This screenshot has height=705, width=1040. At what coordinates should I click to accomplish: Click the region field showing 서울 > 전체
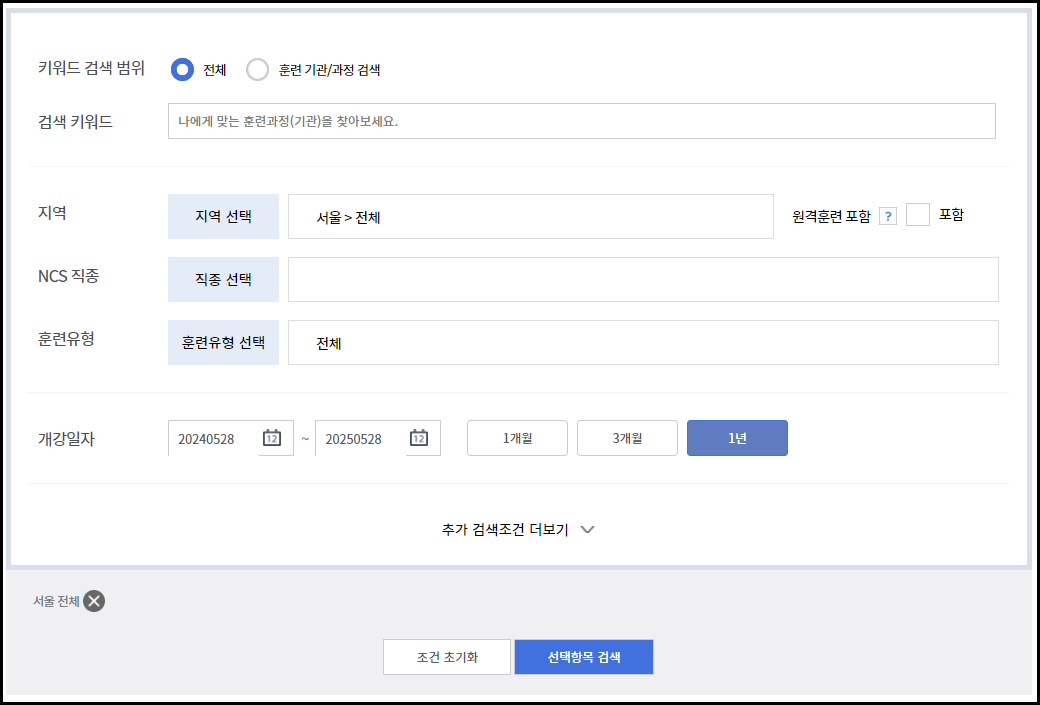click(x=530, y=217)
